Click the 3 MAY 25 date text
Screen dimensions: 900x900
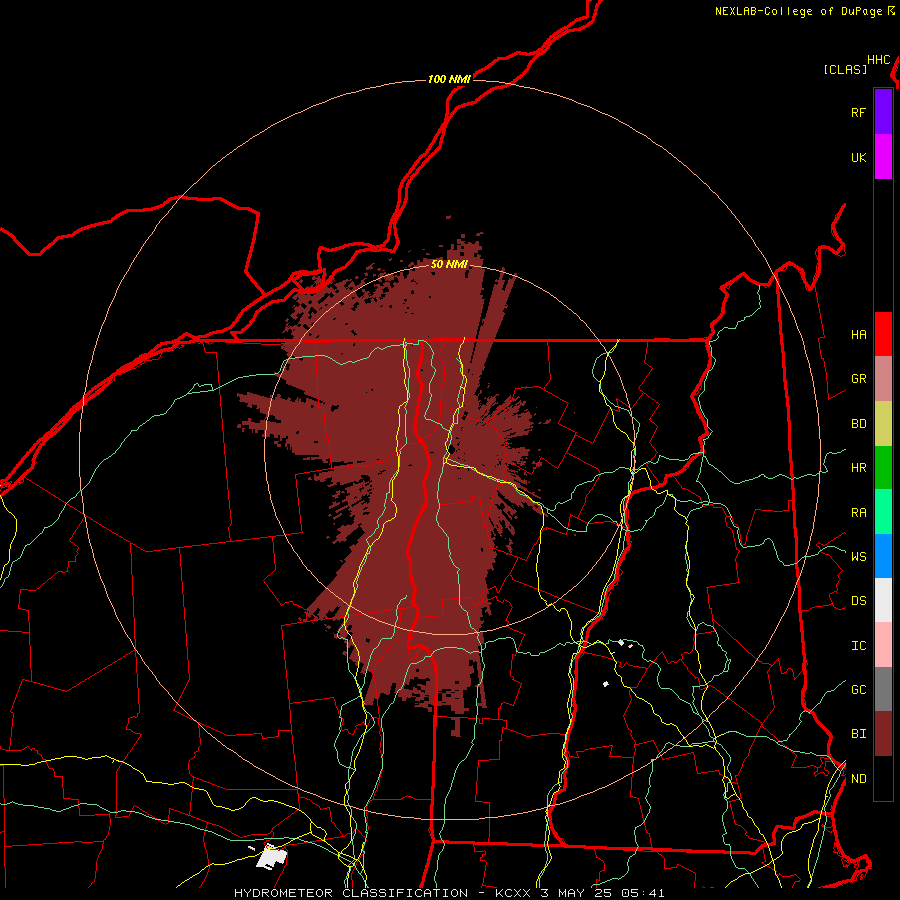pyautogui.click(x=577, y=893)
